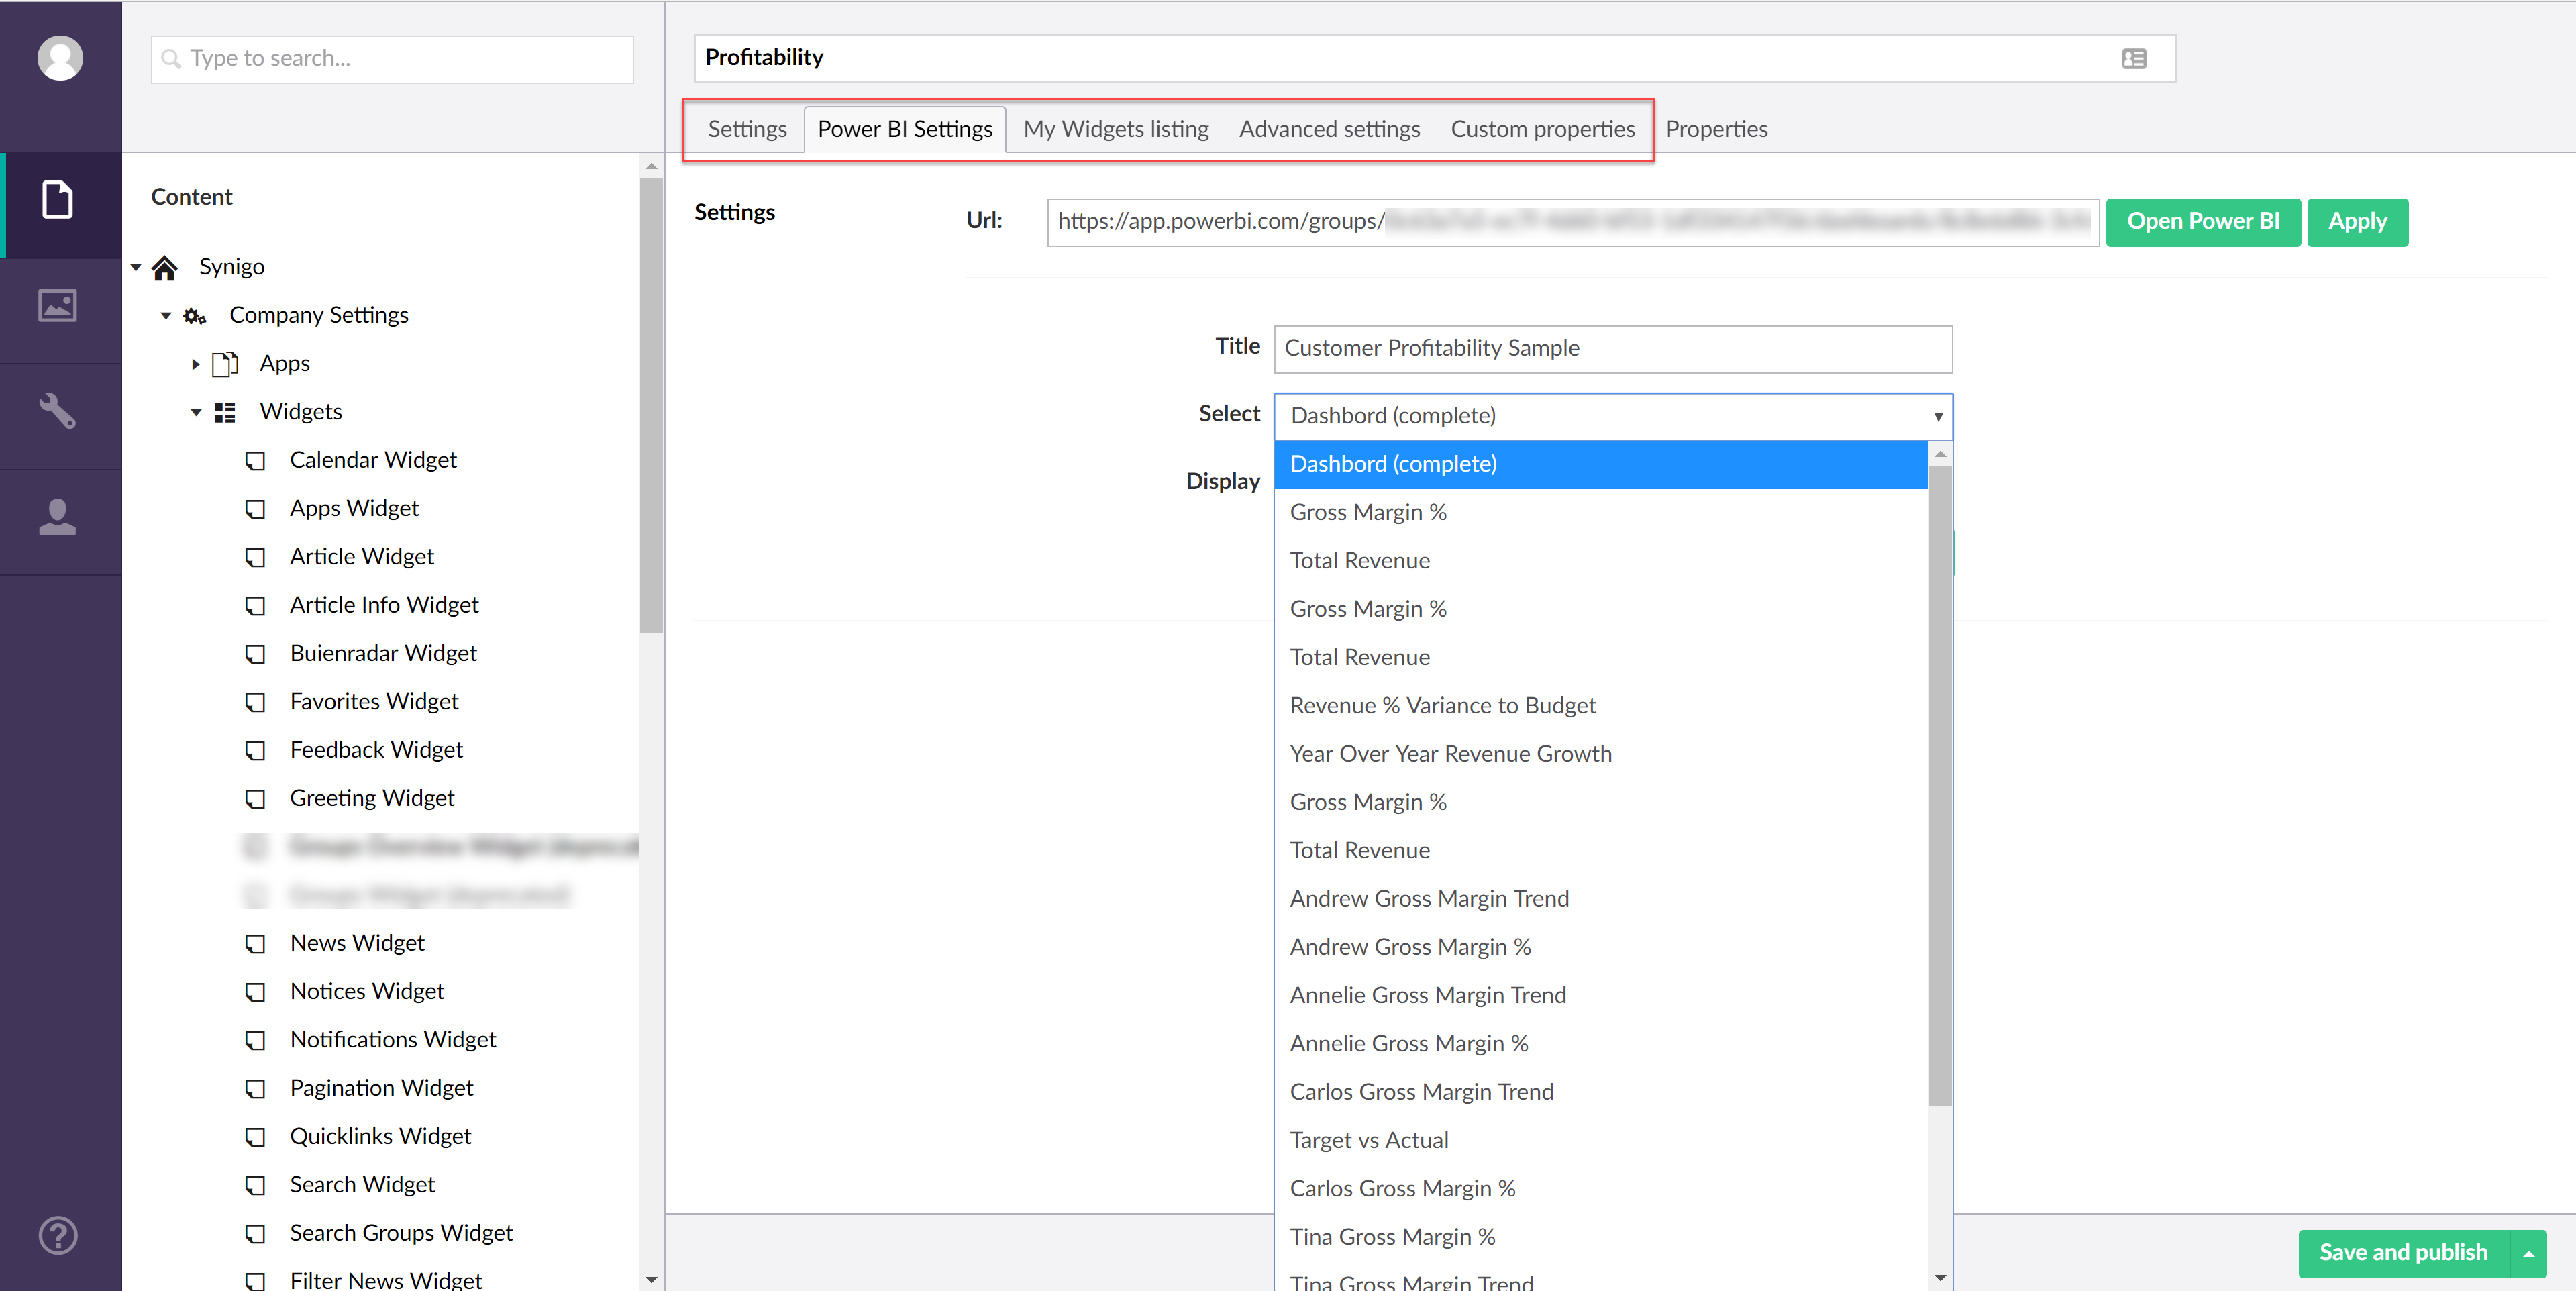
Task: Open the Help question mark
Action: (x=58, y=1236)
